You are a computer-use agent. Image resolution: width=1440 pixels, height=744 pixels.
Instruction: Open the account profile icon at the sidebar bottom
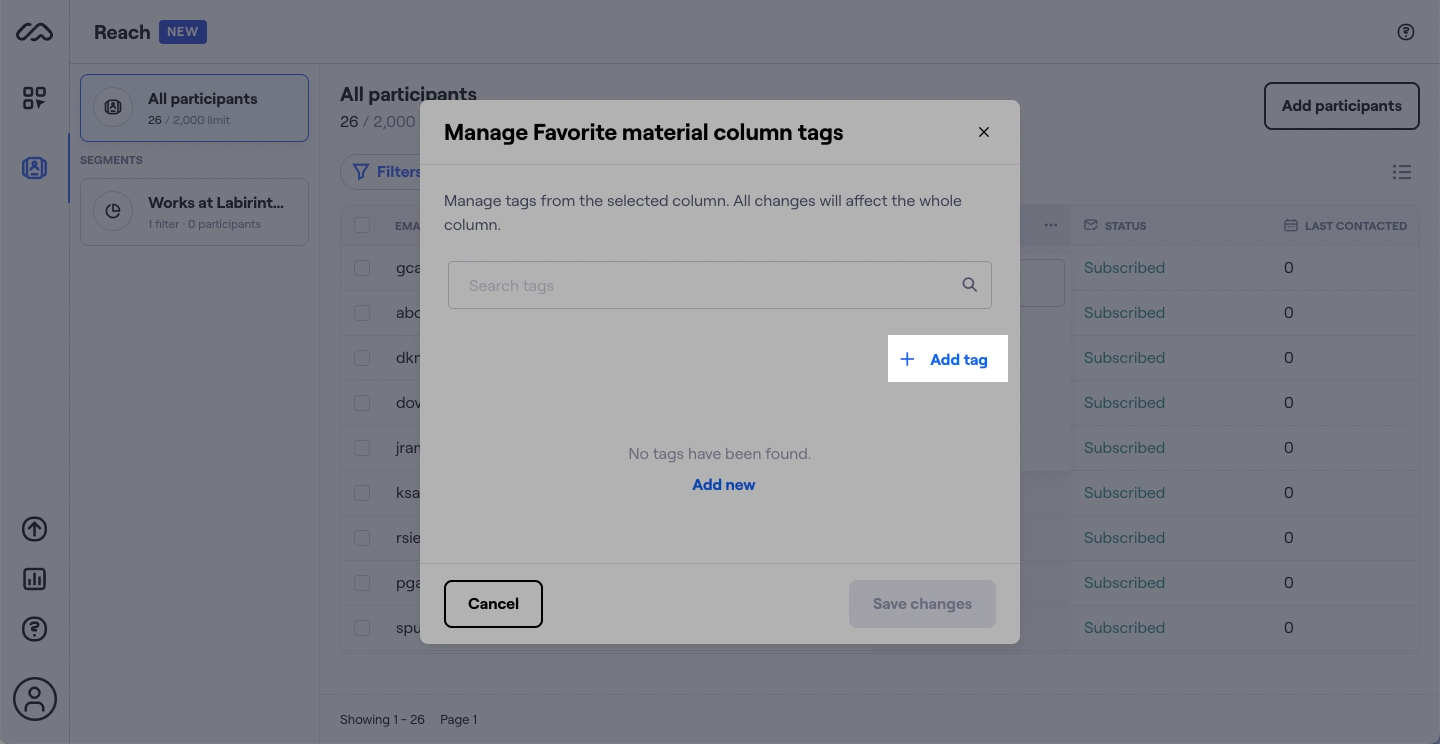[x=33, y=698]
